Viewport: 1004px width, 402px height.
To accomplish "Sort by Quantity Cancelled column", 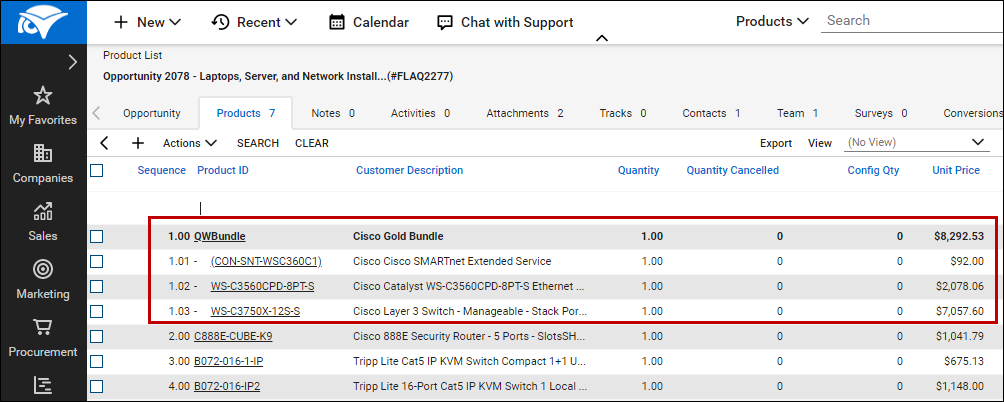I will [x=733, y=170].
